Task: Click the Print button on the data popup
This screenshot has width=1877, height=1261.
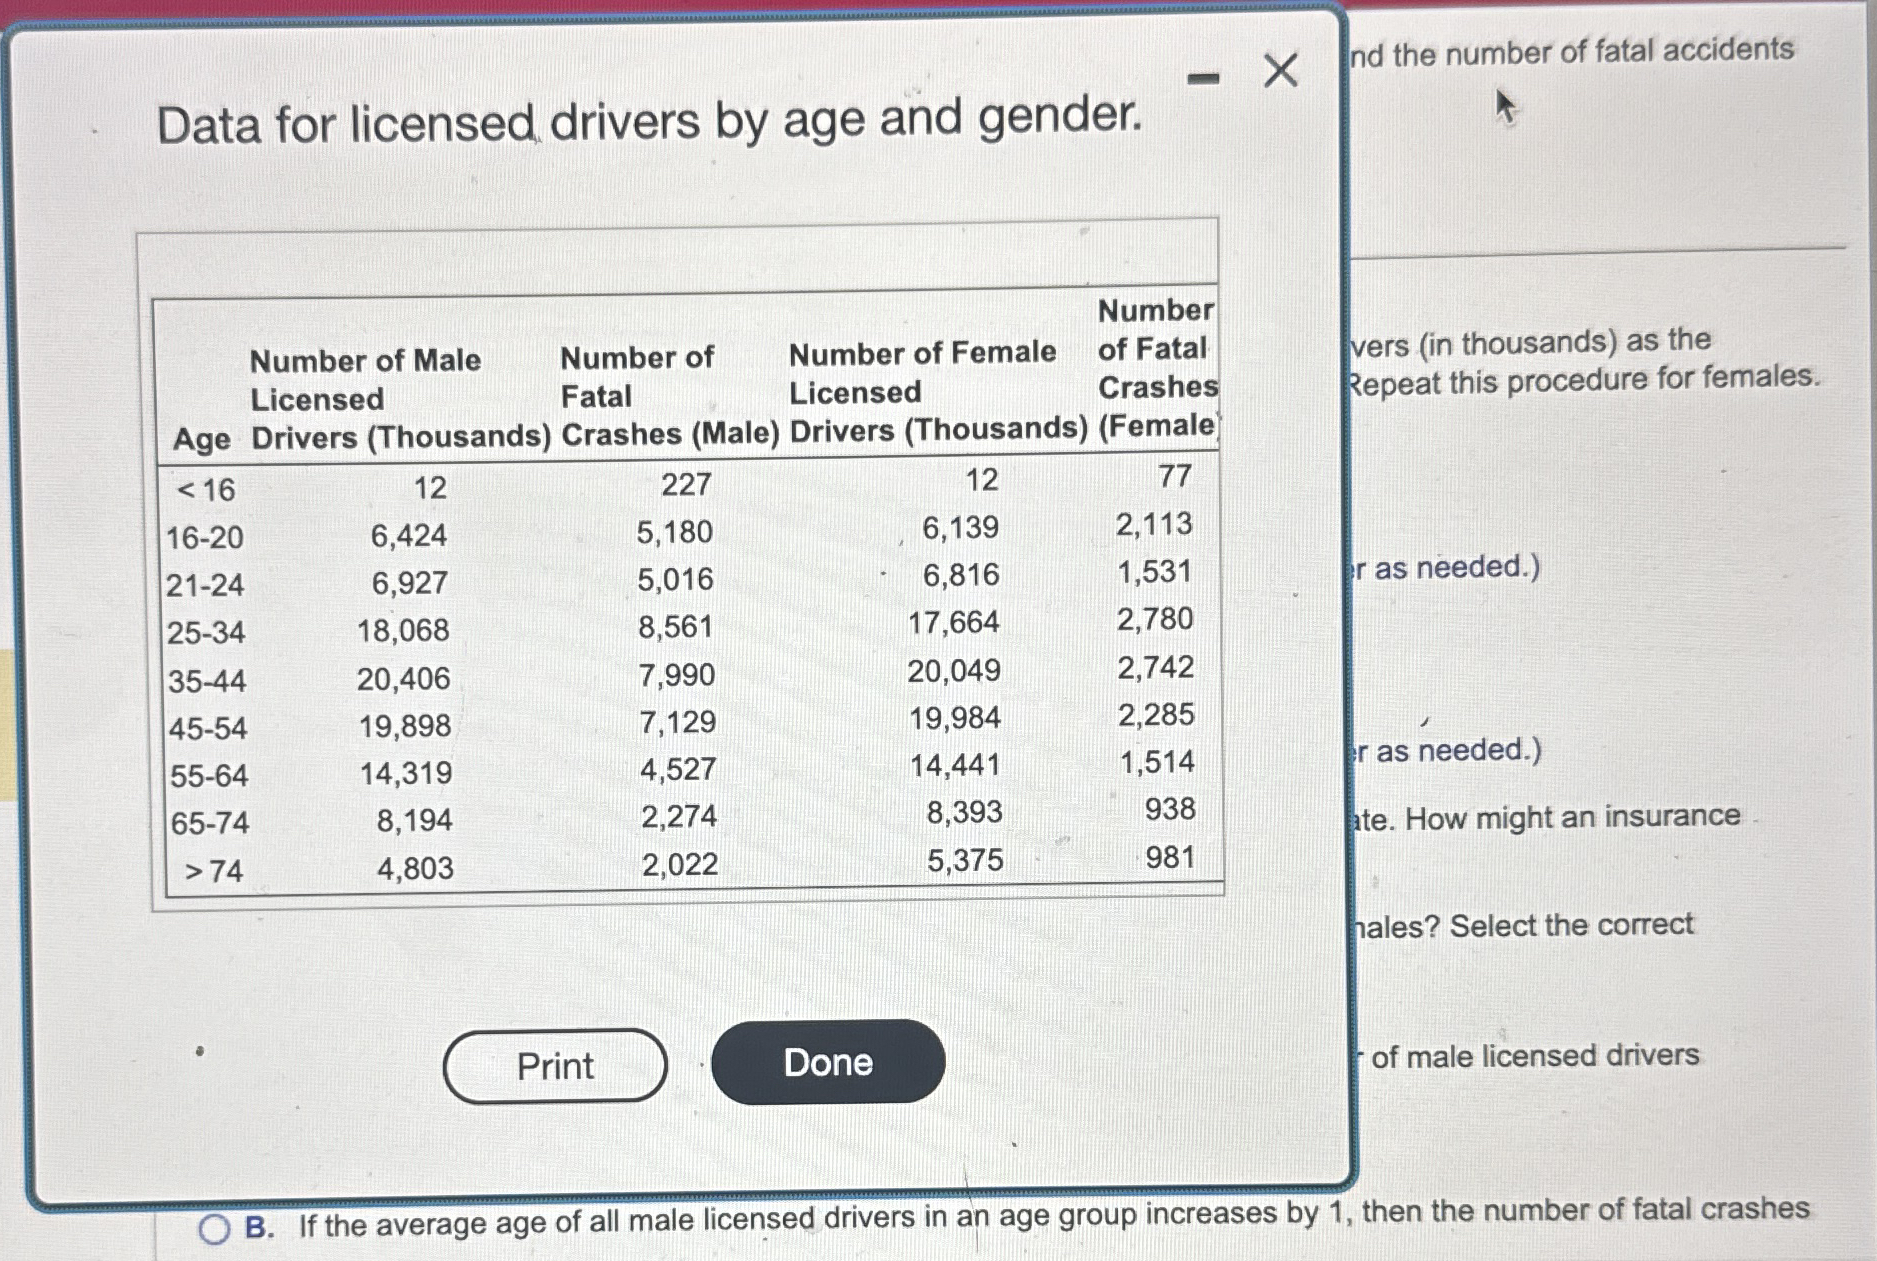Action: (x=555, y=1066)
